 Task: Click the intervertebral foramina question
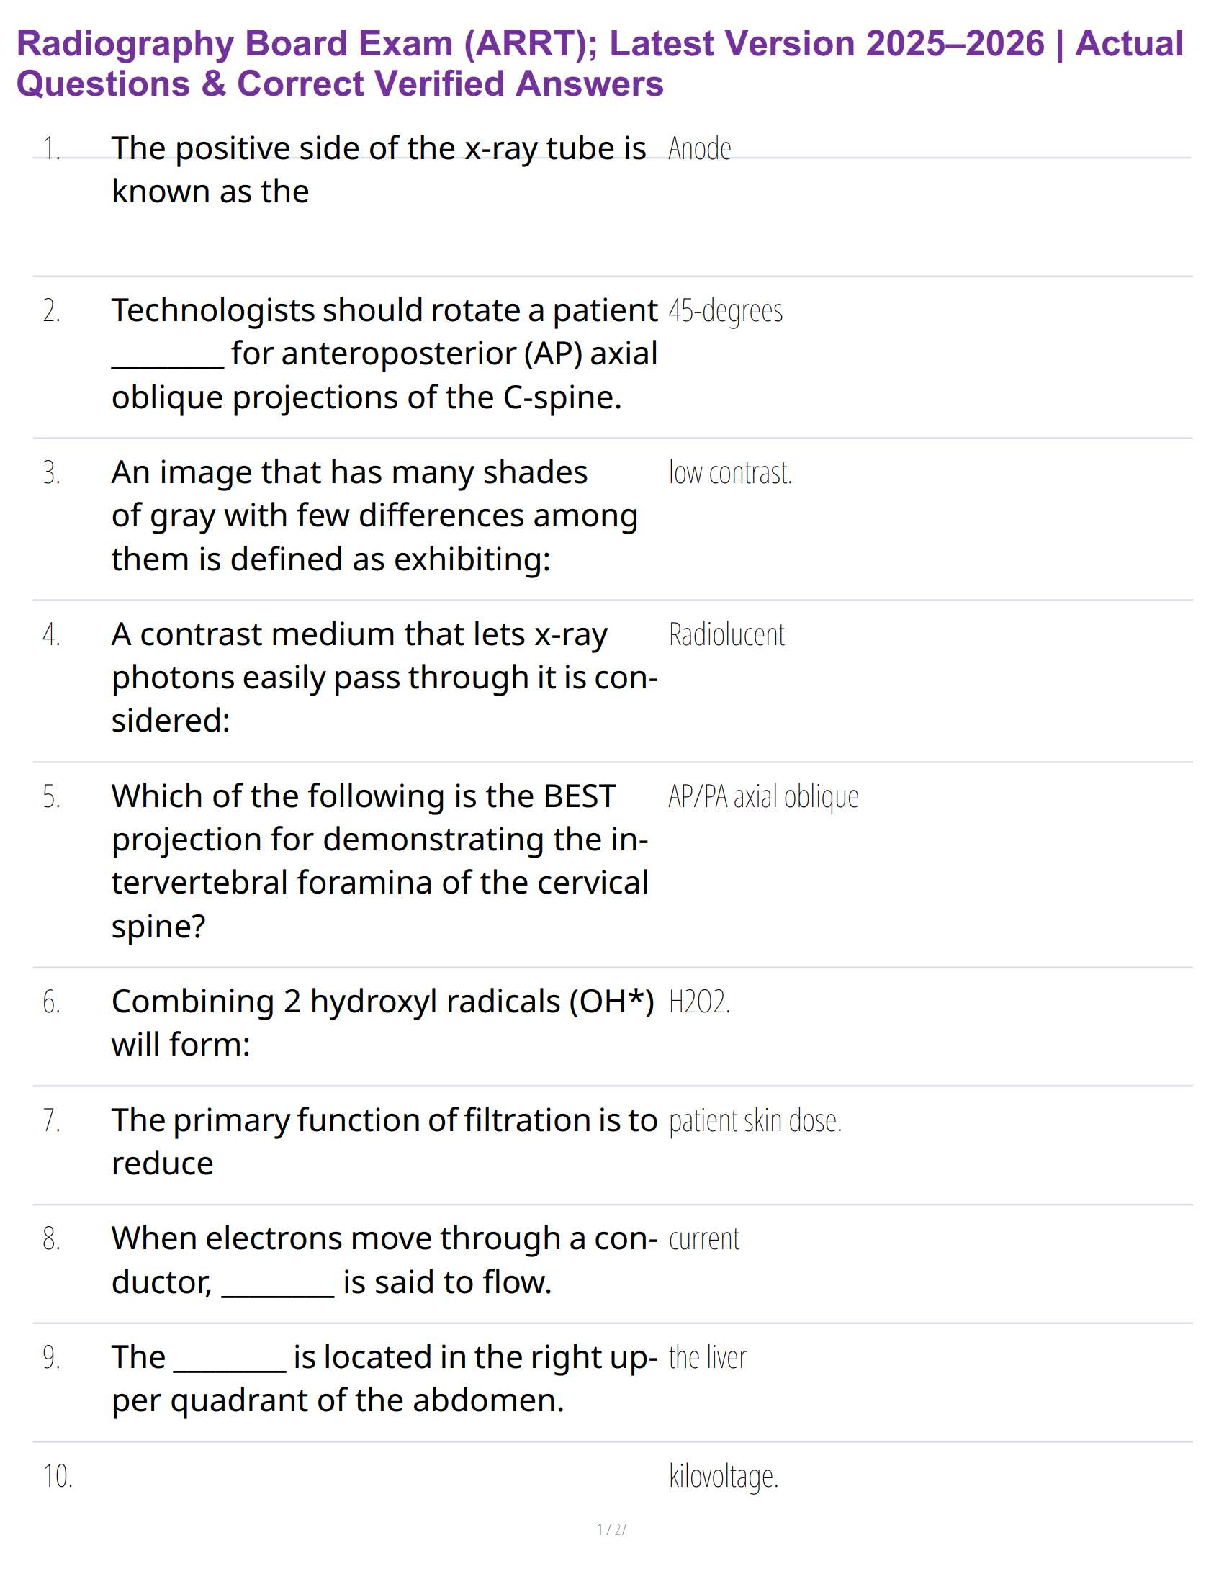tap(380, 860)
